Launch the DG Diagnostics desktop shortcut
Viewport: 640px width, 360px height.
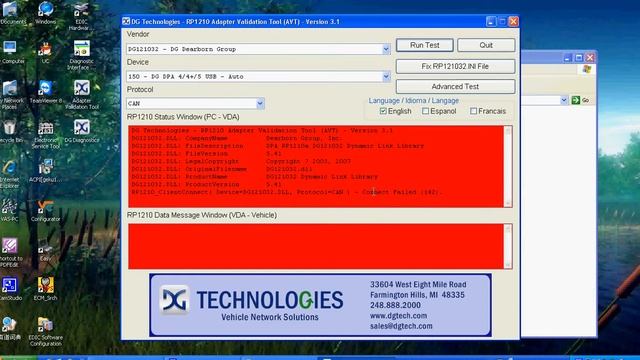82,131
